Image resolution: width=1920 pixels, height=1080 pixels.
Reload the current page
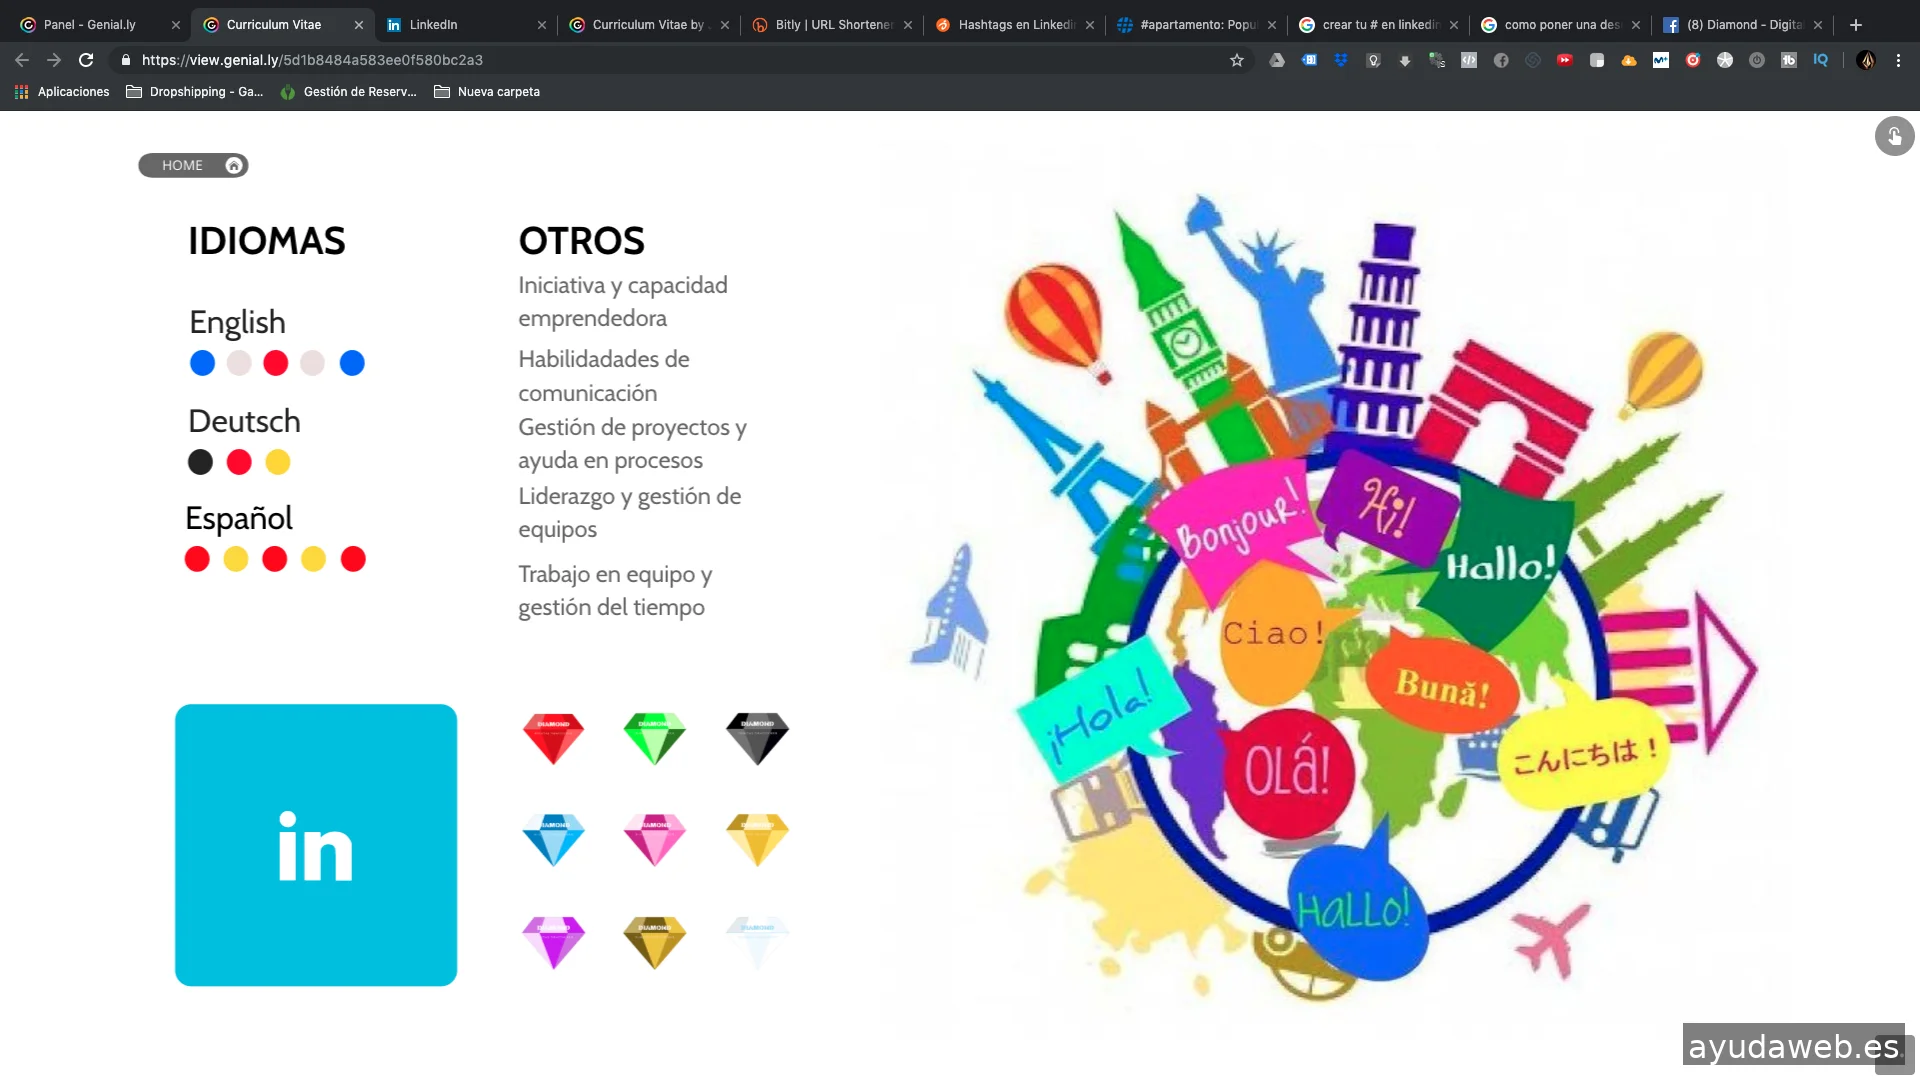click(x=86, y=60)
